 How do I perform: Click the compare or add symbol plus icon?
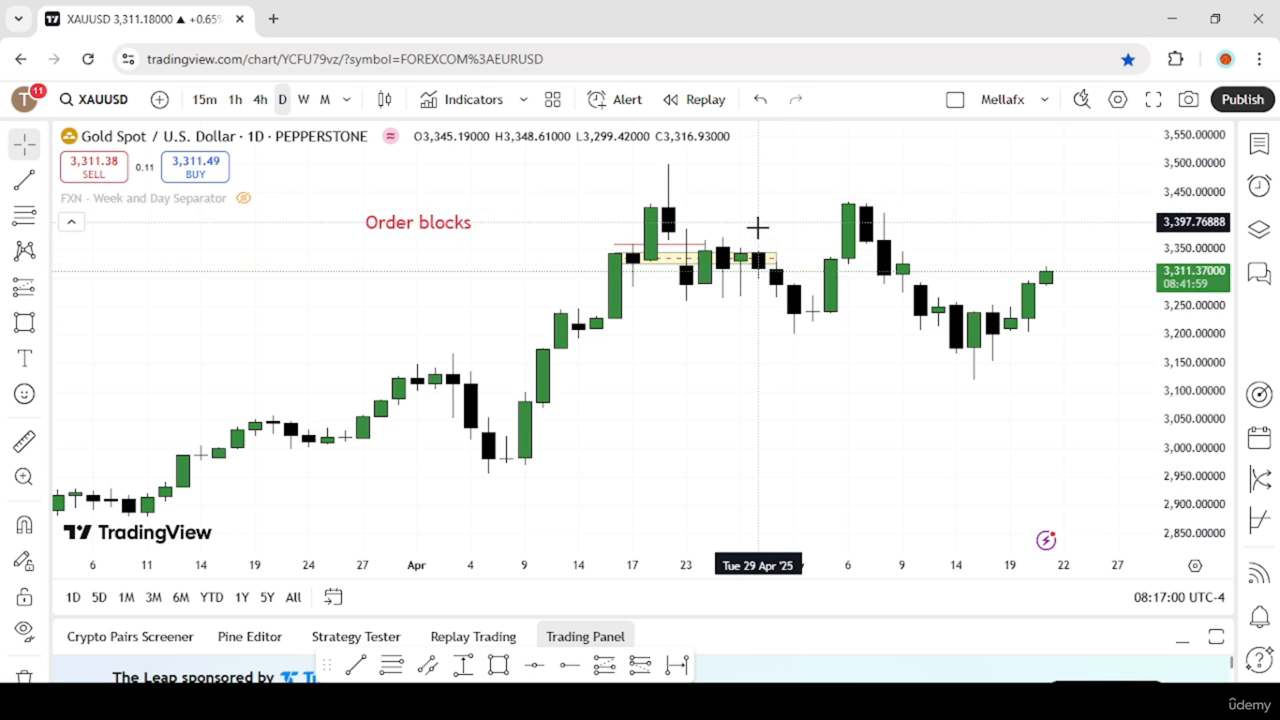[x=160, y=99]
